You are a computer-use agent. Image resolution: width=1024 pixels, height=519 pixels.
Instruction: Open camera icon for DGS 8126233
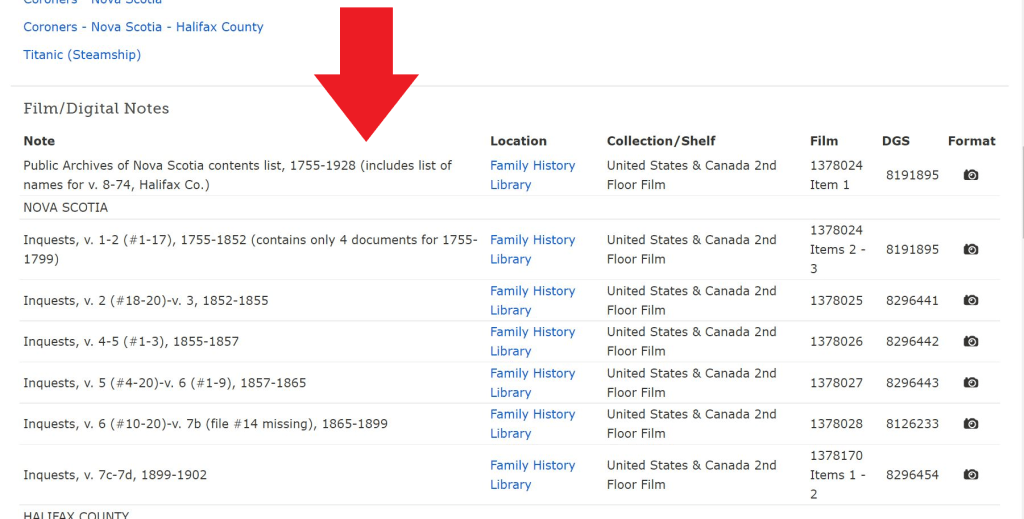coord(970,423)
